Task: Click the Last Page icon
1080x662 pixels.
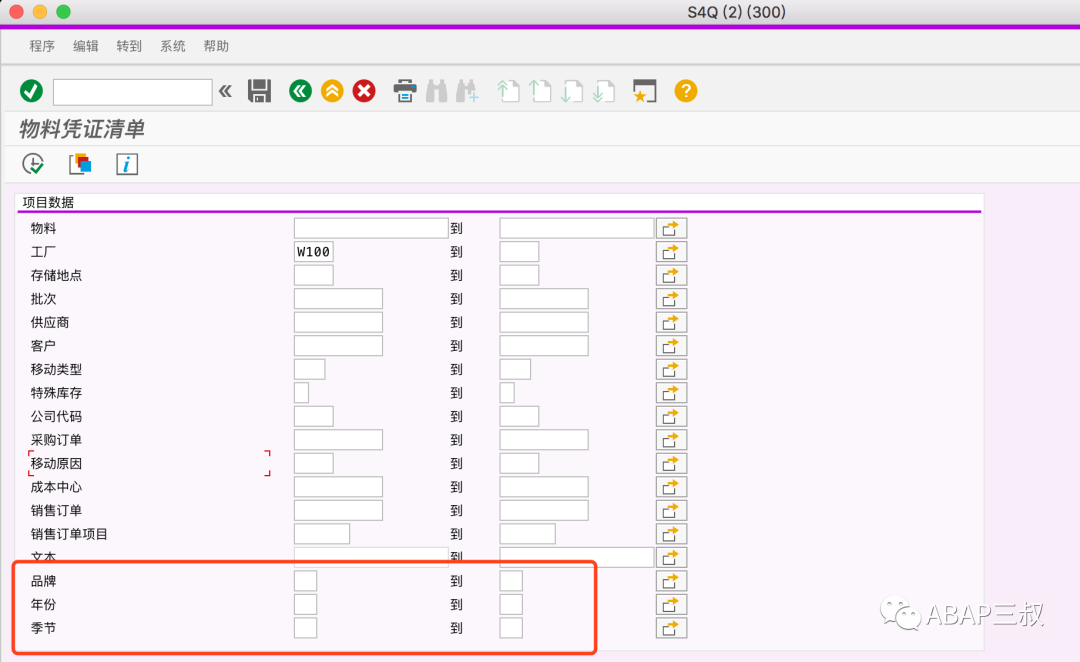Action: click(603, 91)
